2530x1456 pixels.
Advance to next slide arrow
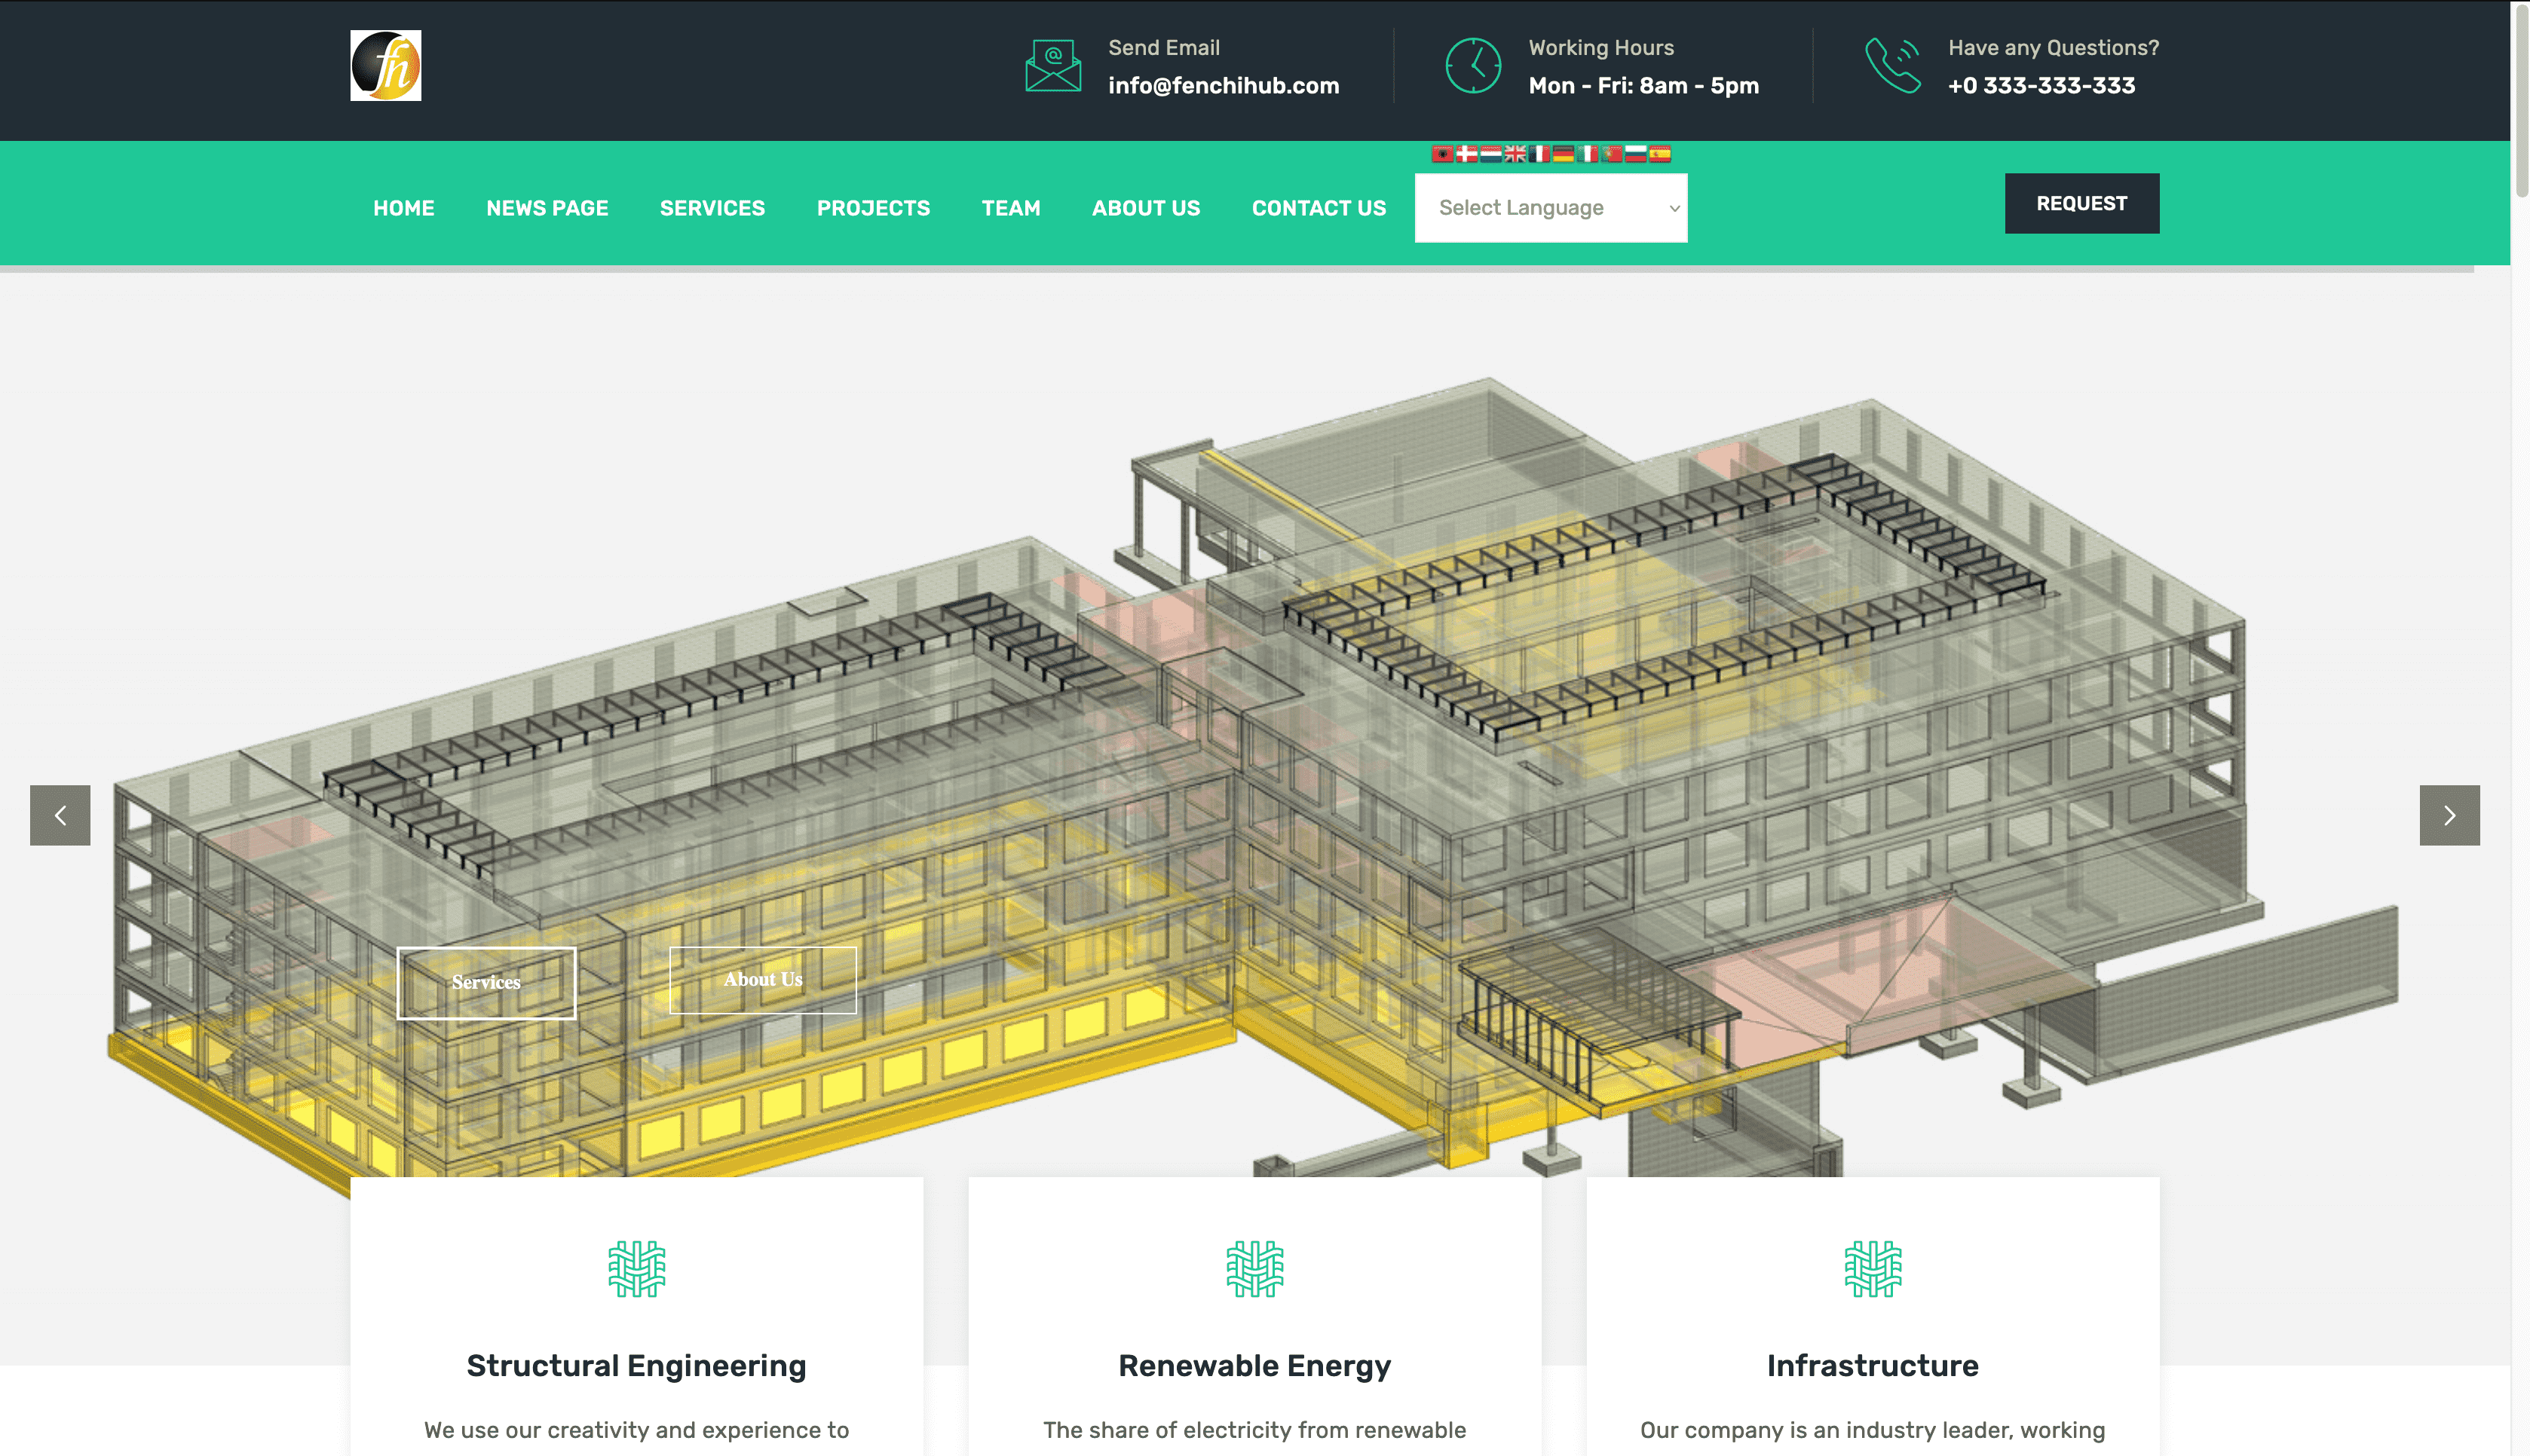2449,815
